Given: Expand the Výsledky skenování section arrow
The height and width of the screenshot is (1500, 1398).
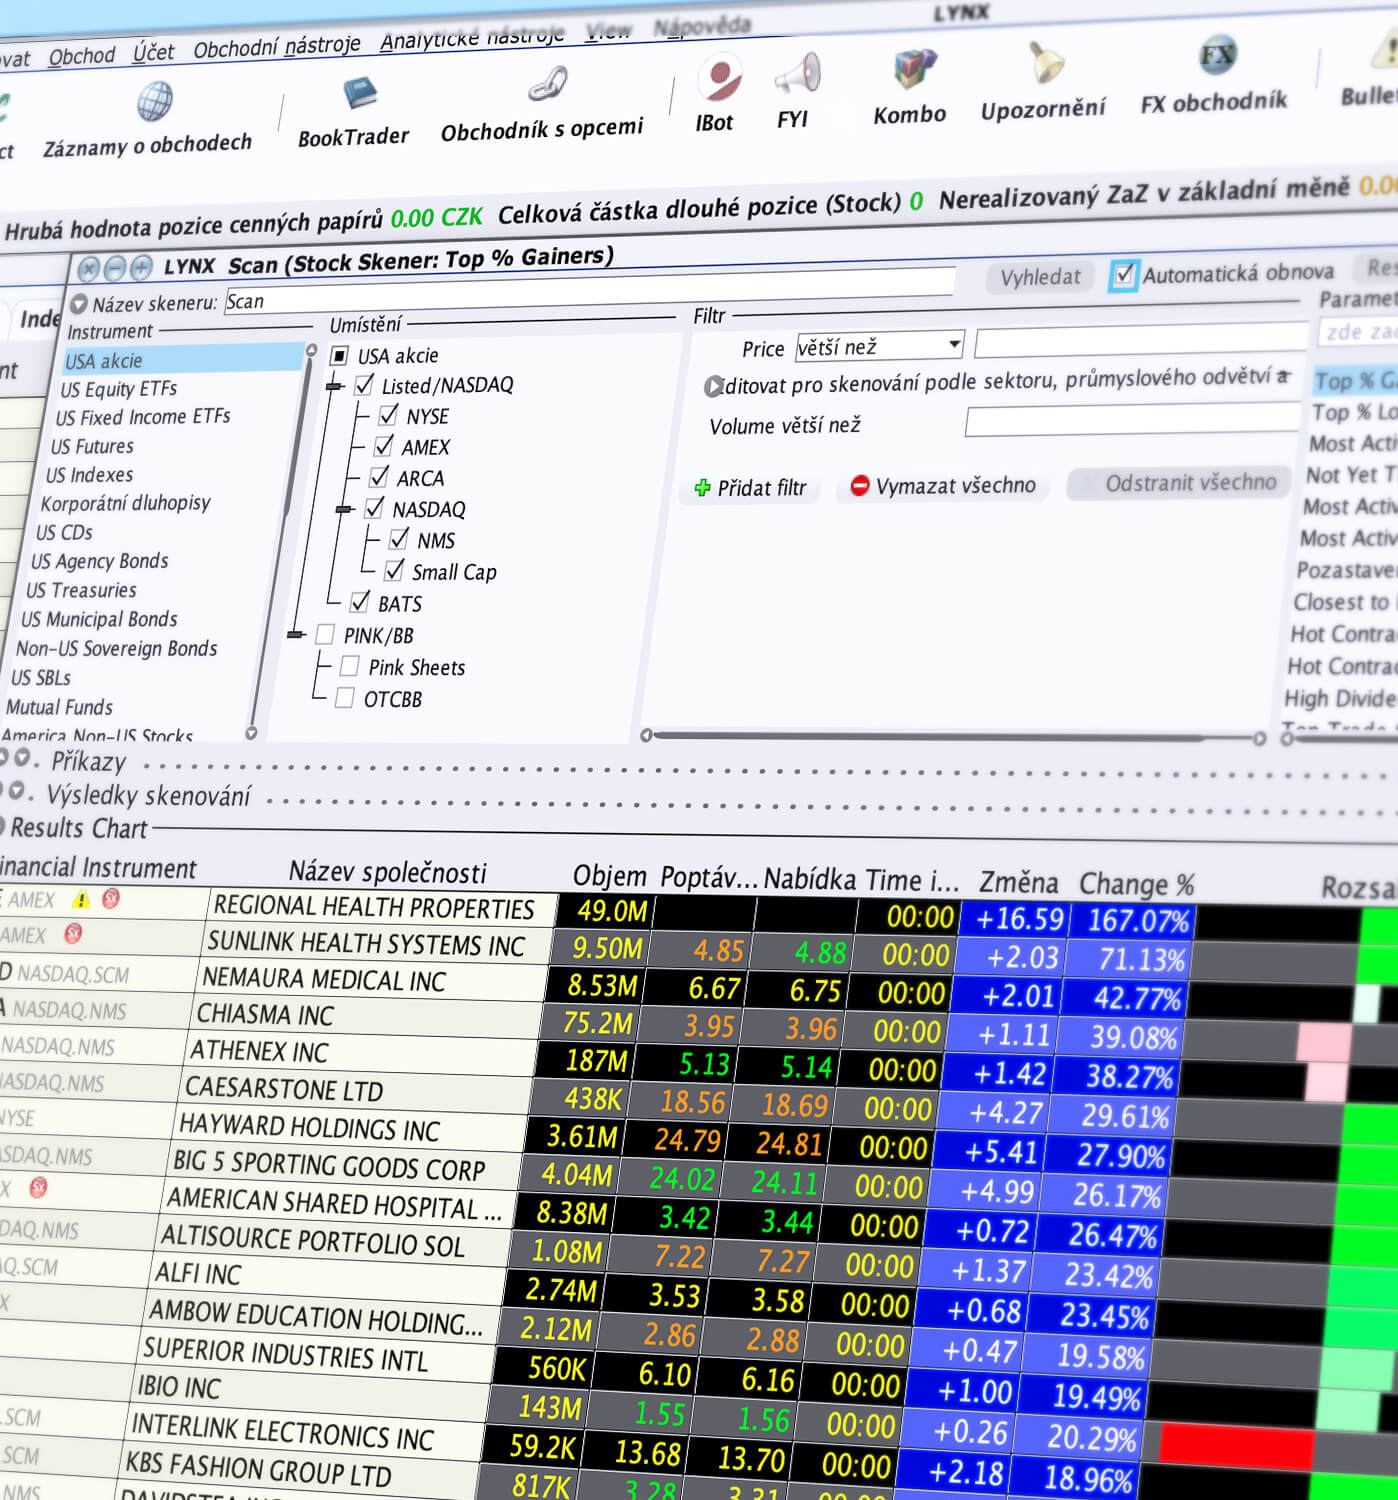Looking at the screenshot, I should tap(15, 792).
